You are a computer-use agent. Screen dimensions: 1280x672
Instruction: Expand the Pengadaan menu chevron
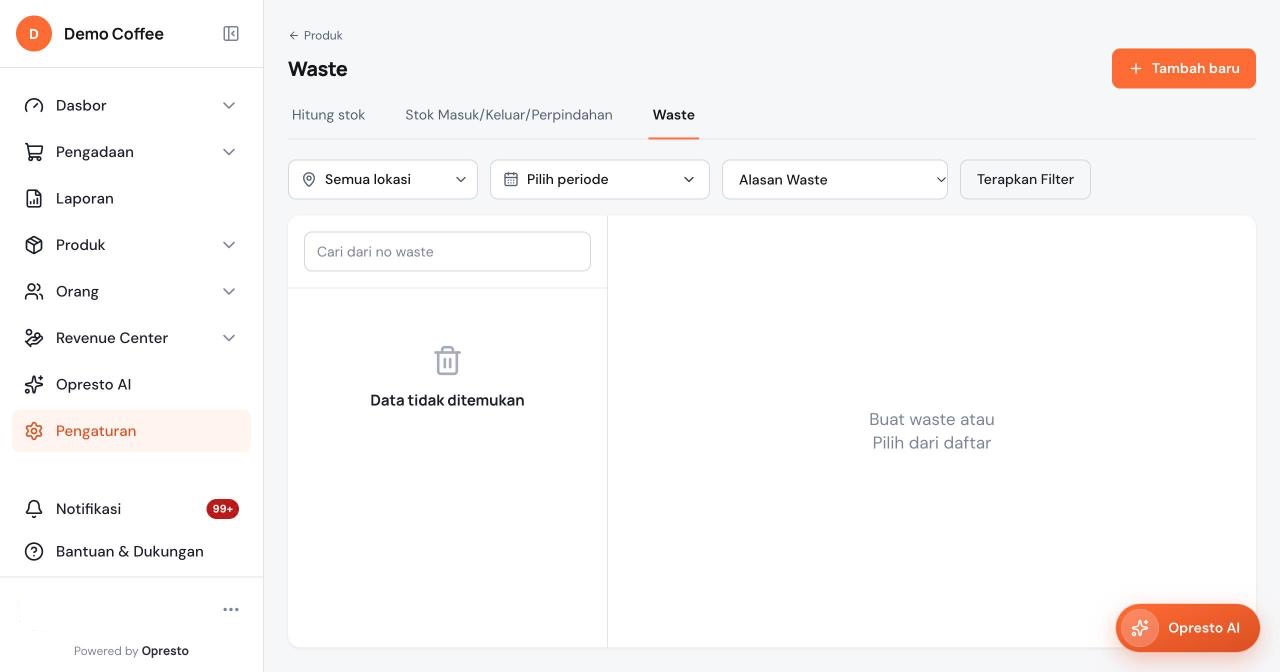point(229,152)
